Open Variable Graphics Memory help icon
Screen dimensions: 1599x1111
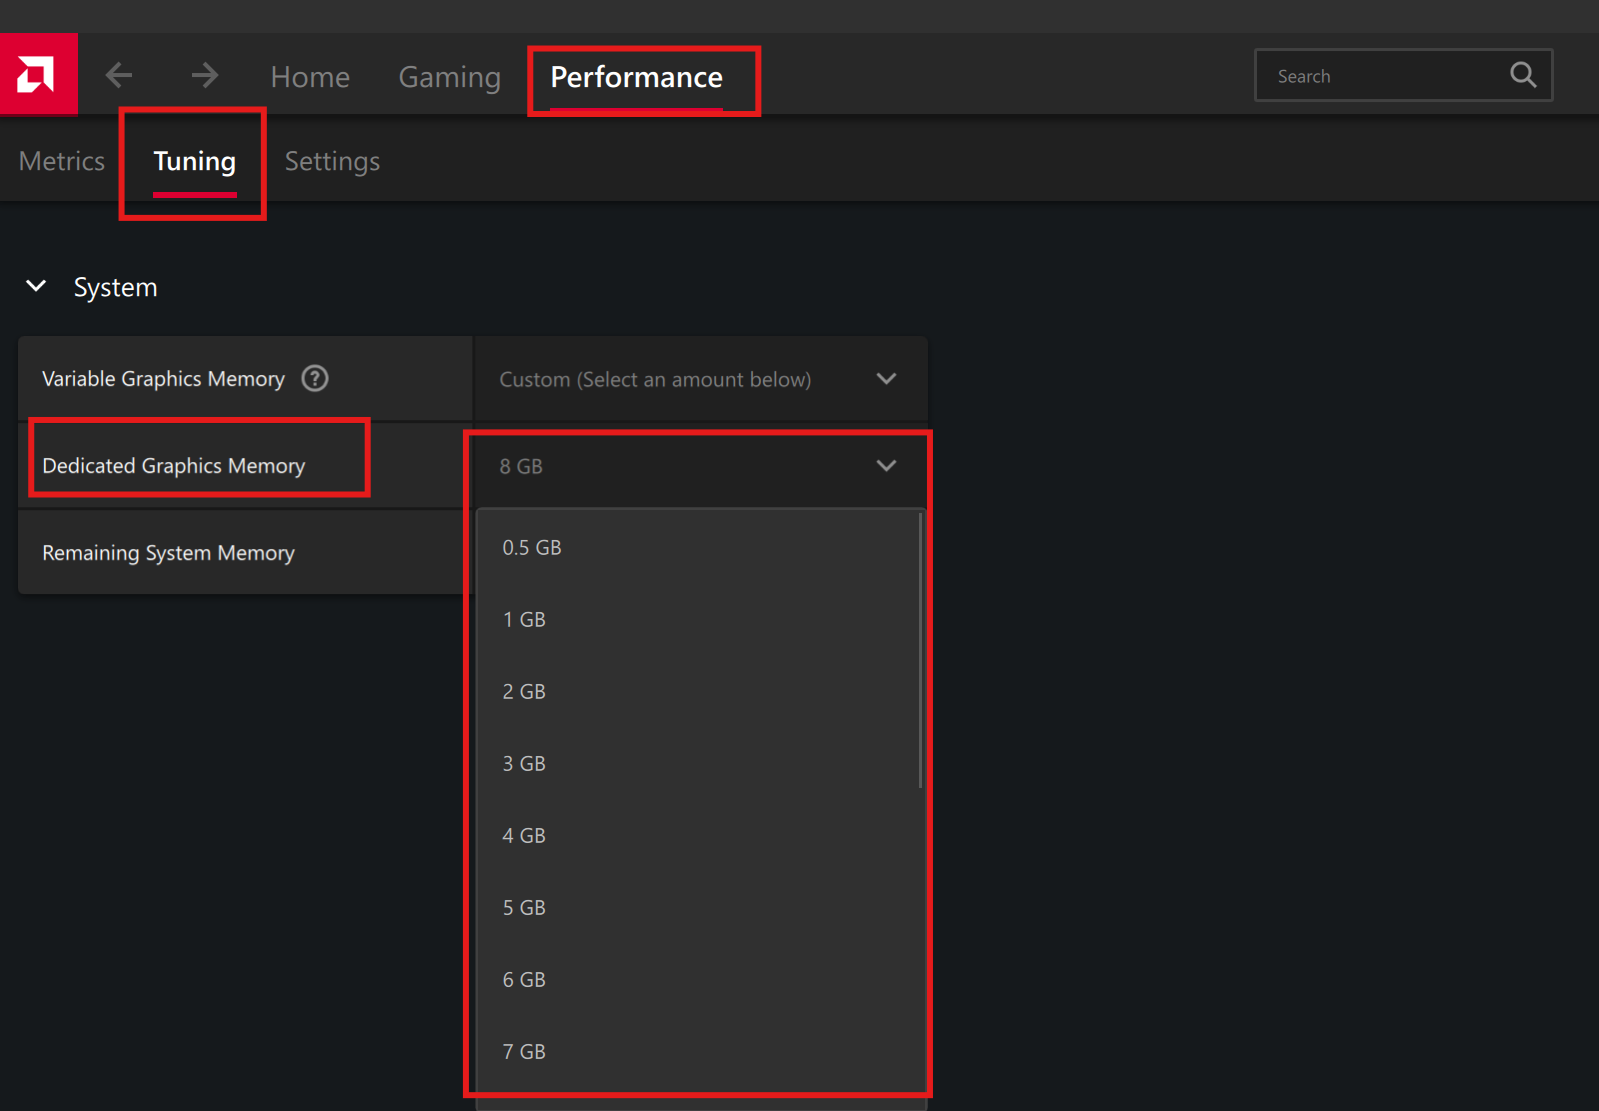[x=315, y=379]
